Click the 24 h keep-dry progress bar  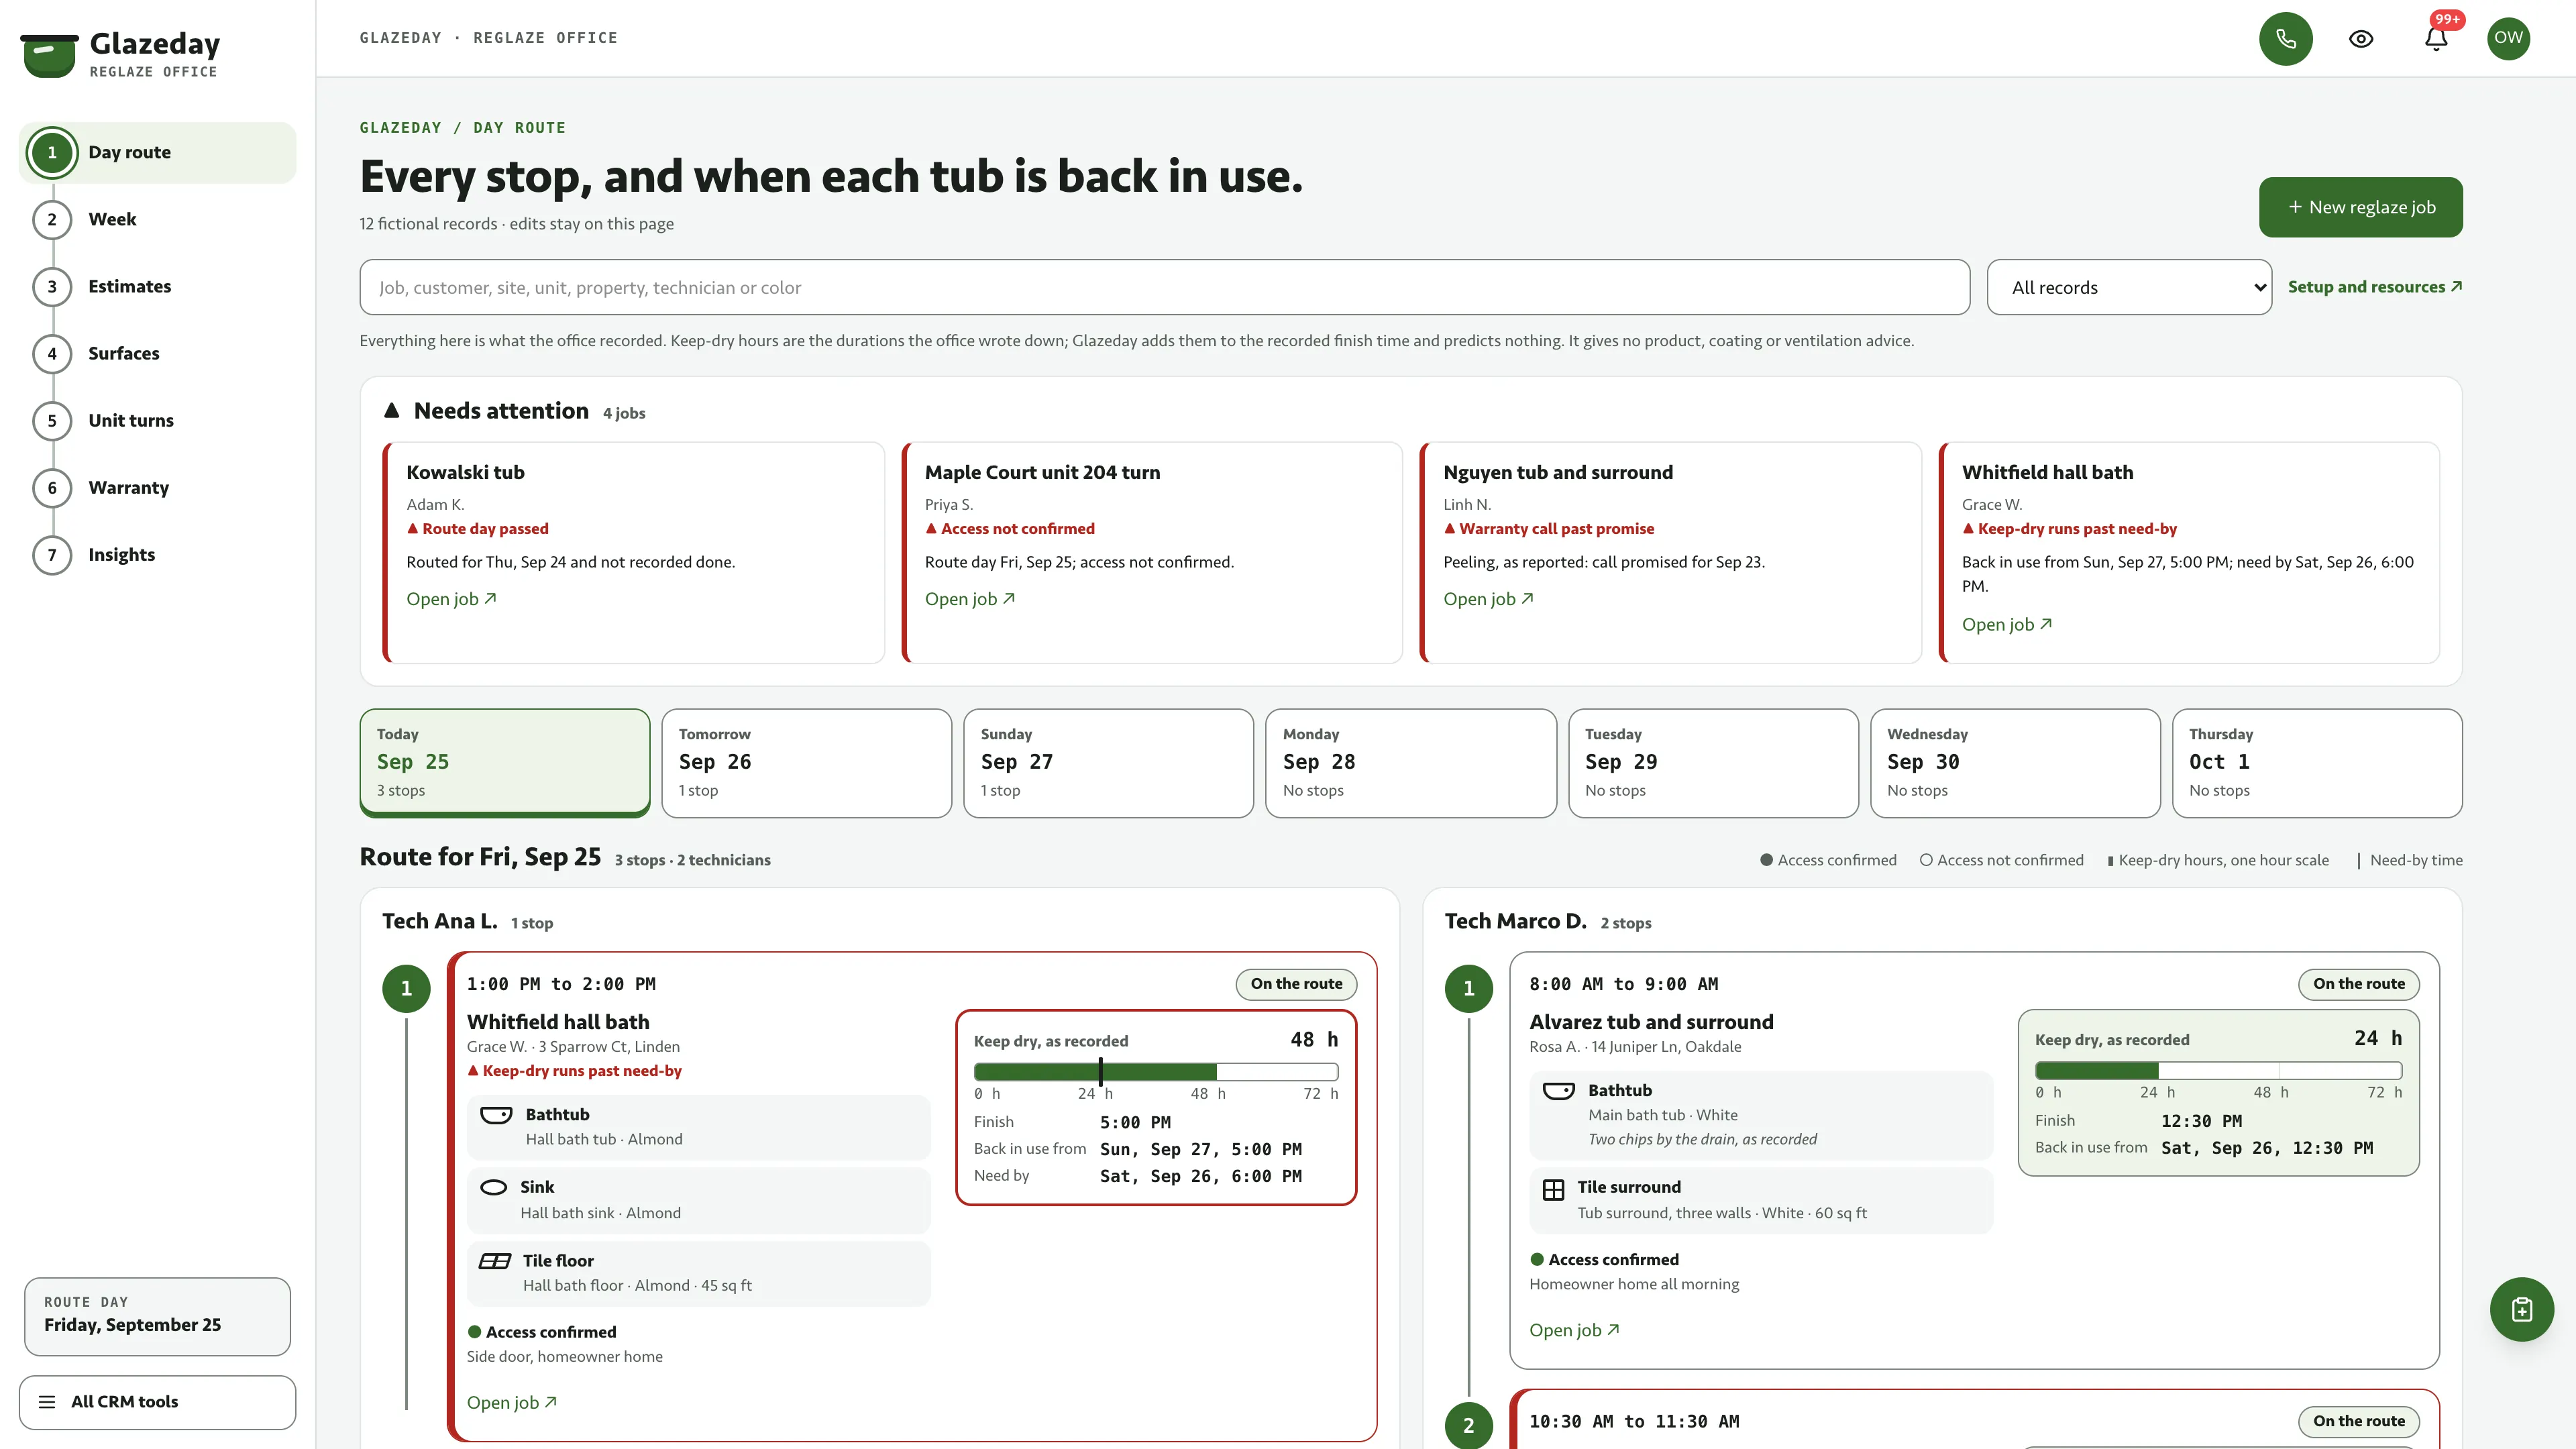click(2218, 1070)
